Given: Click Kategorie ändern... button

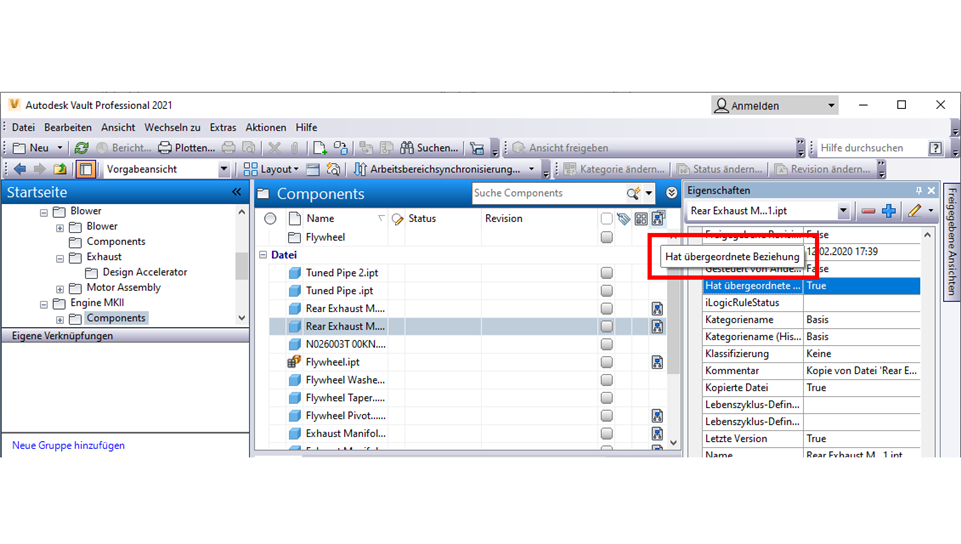Looking at the screenshot, I should pos(615,169).
